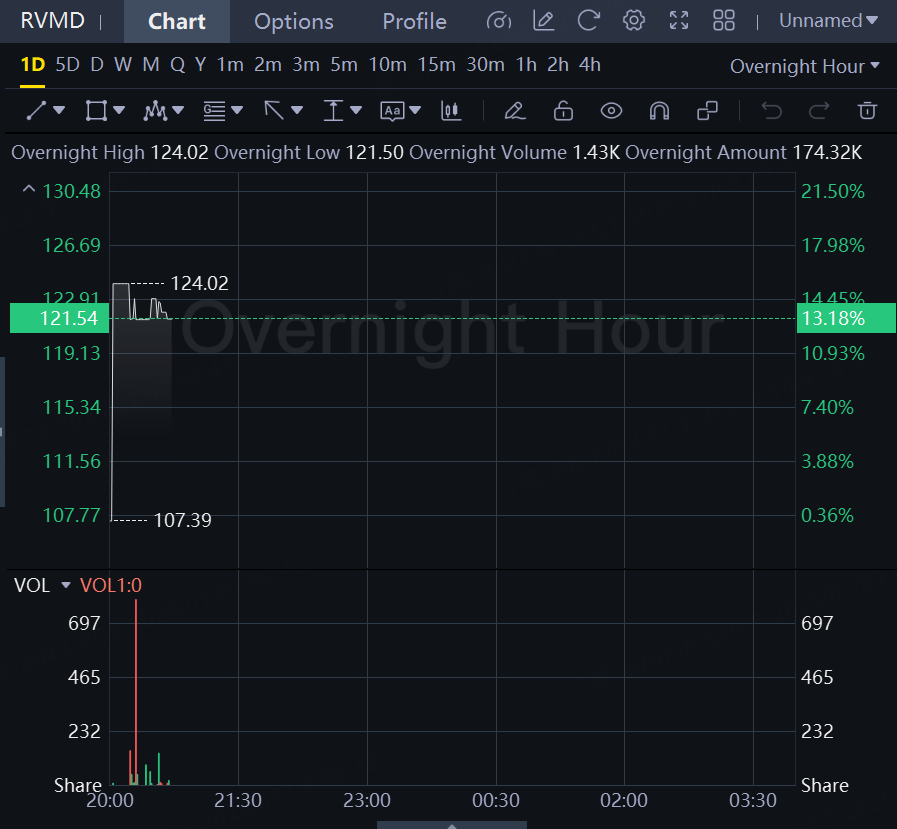Screen dimensions: 897x829
Task: Click the VOL1:0 indicator value
Action: point(110,585)
